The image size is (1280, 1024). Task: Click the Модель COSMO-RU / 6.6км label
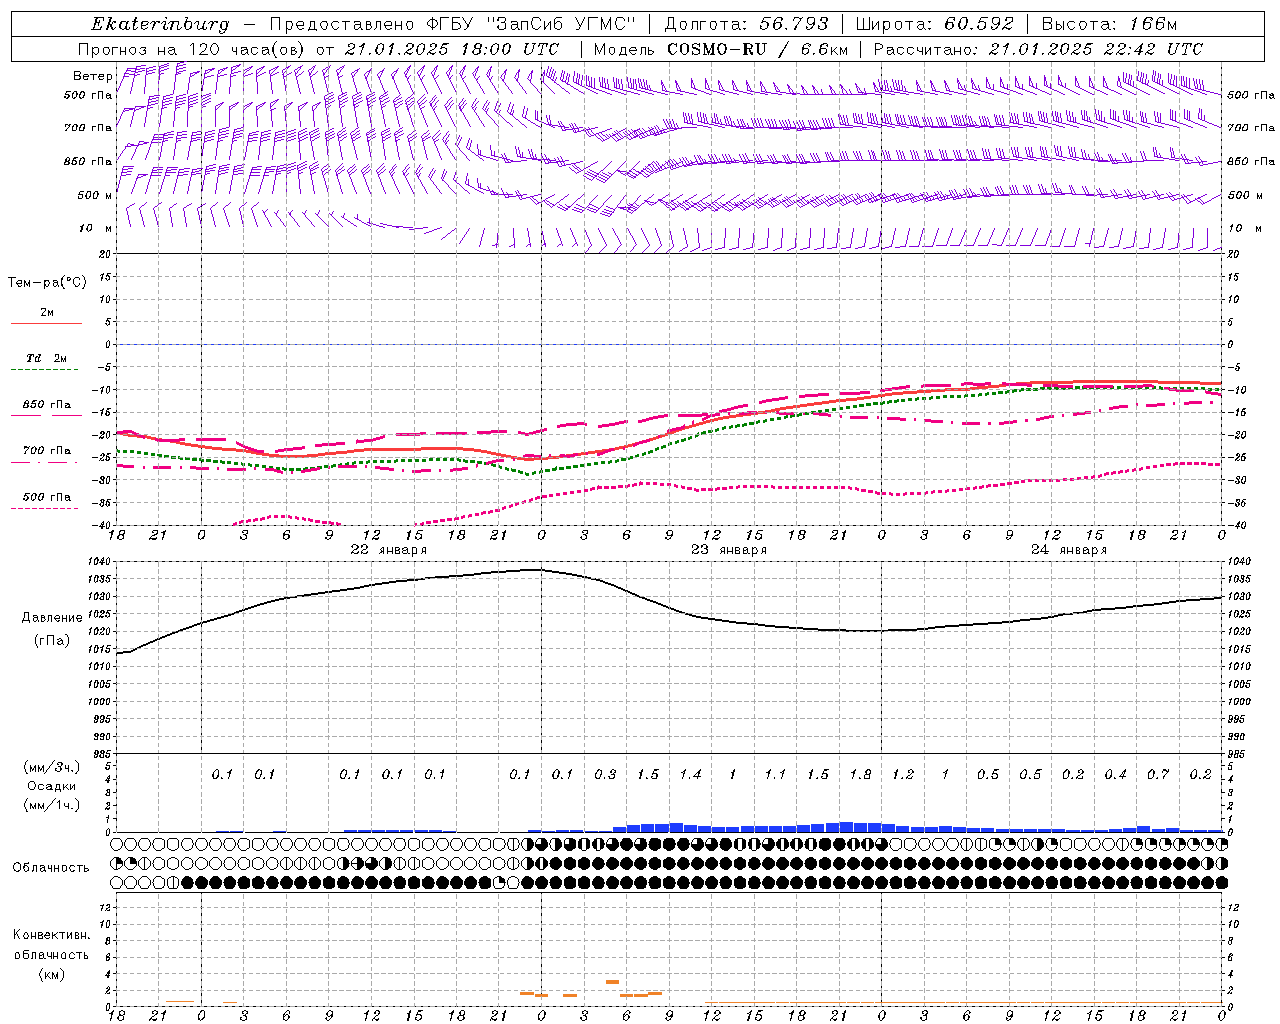click(721, 49)
